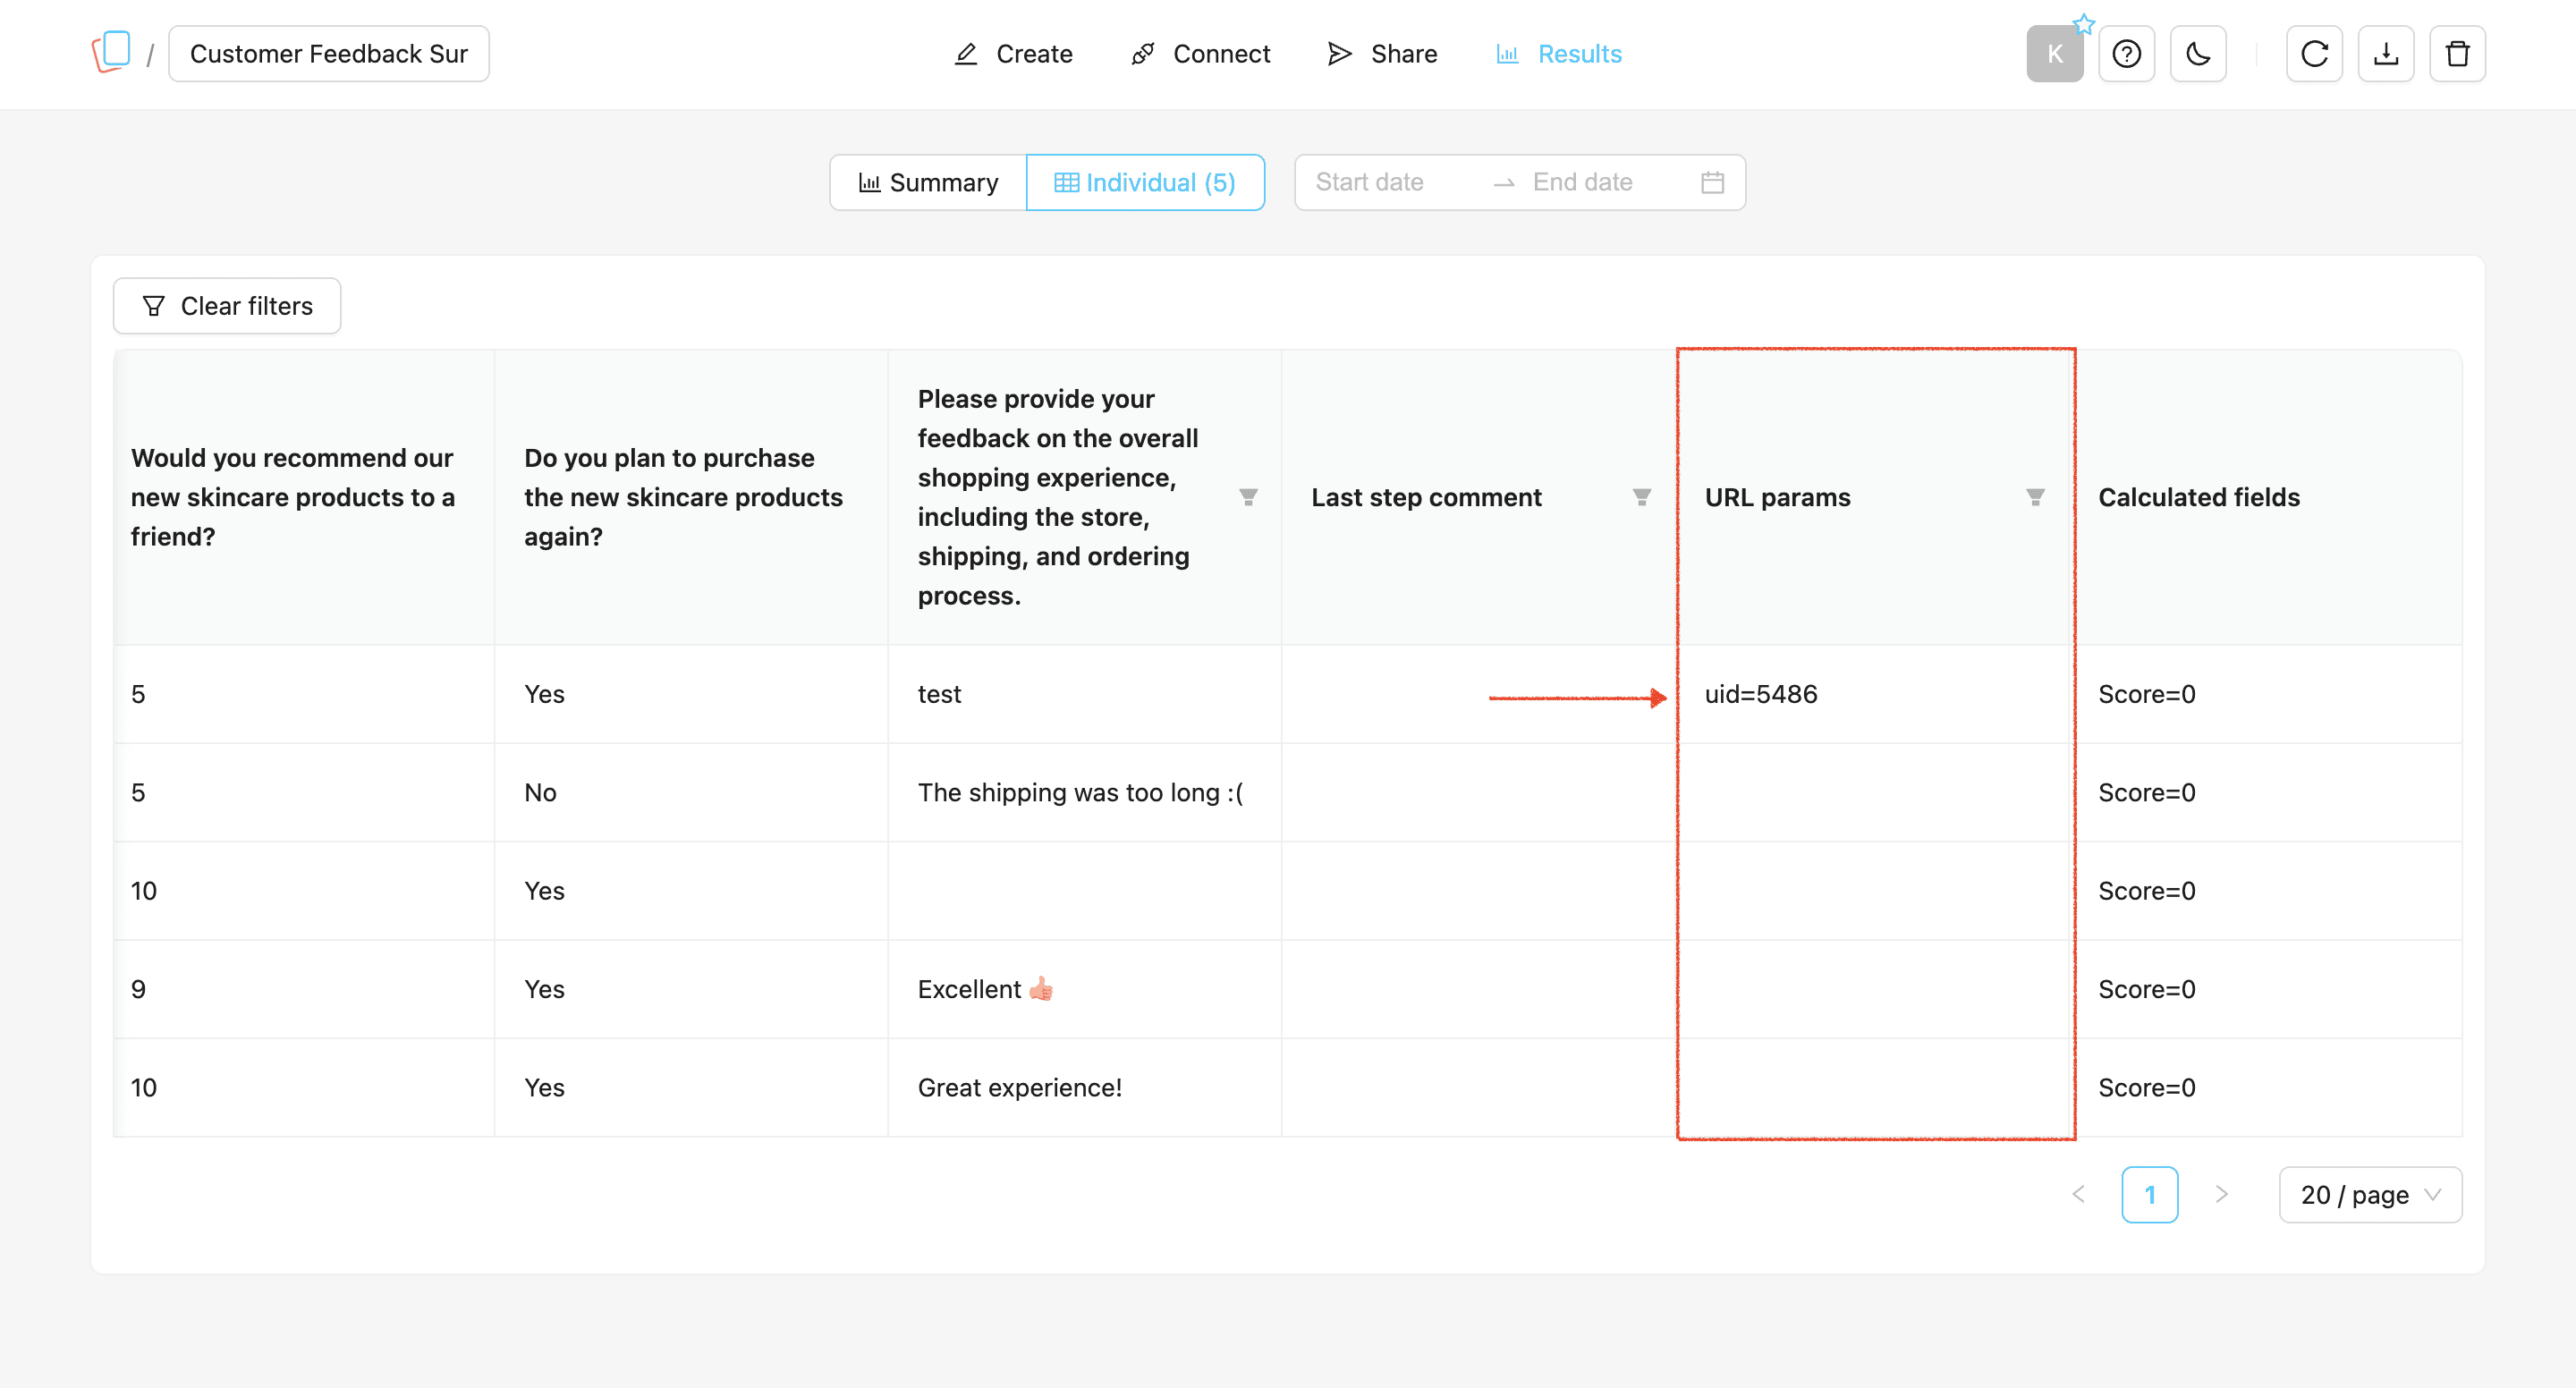This screenshot has height=1388, width=2576.
Task: Click the 'Would you recommend' column header
Action: click(x=304, y=497)
